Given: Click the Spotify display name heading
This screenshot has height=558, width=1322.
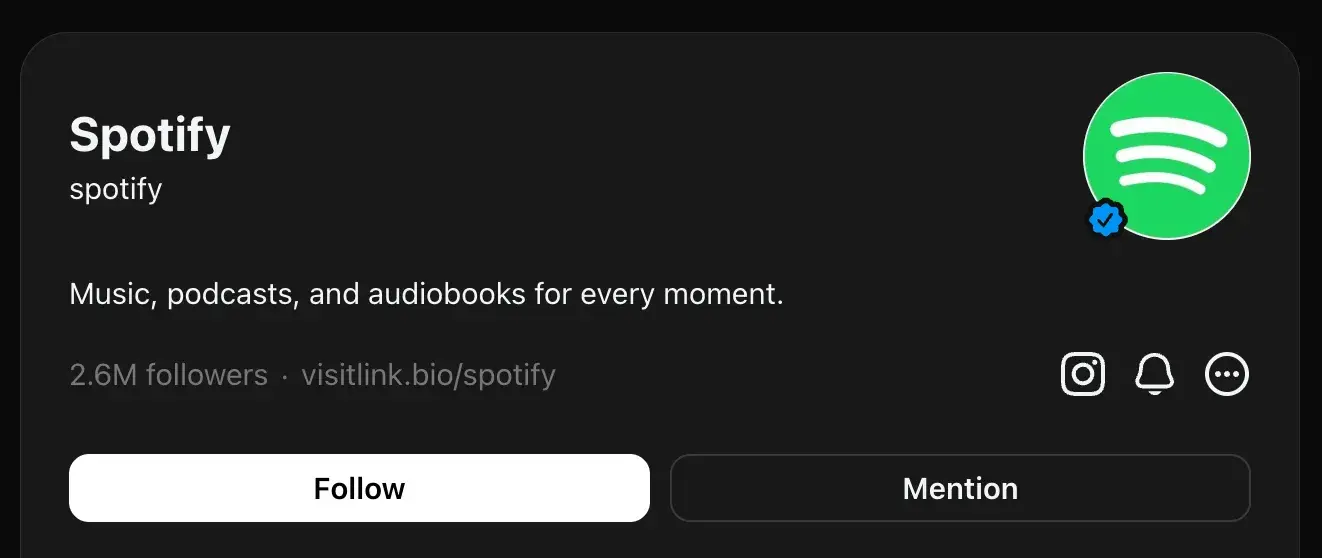Looking at the screenshot, I should (150, 135).
